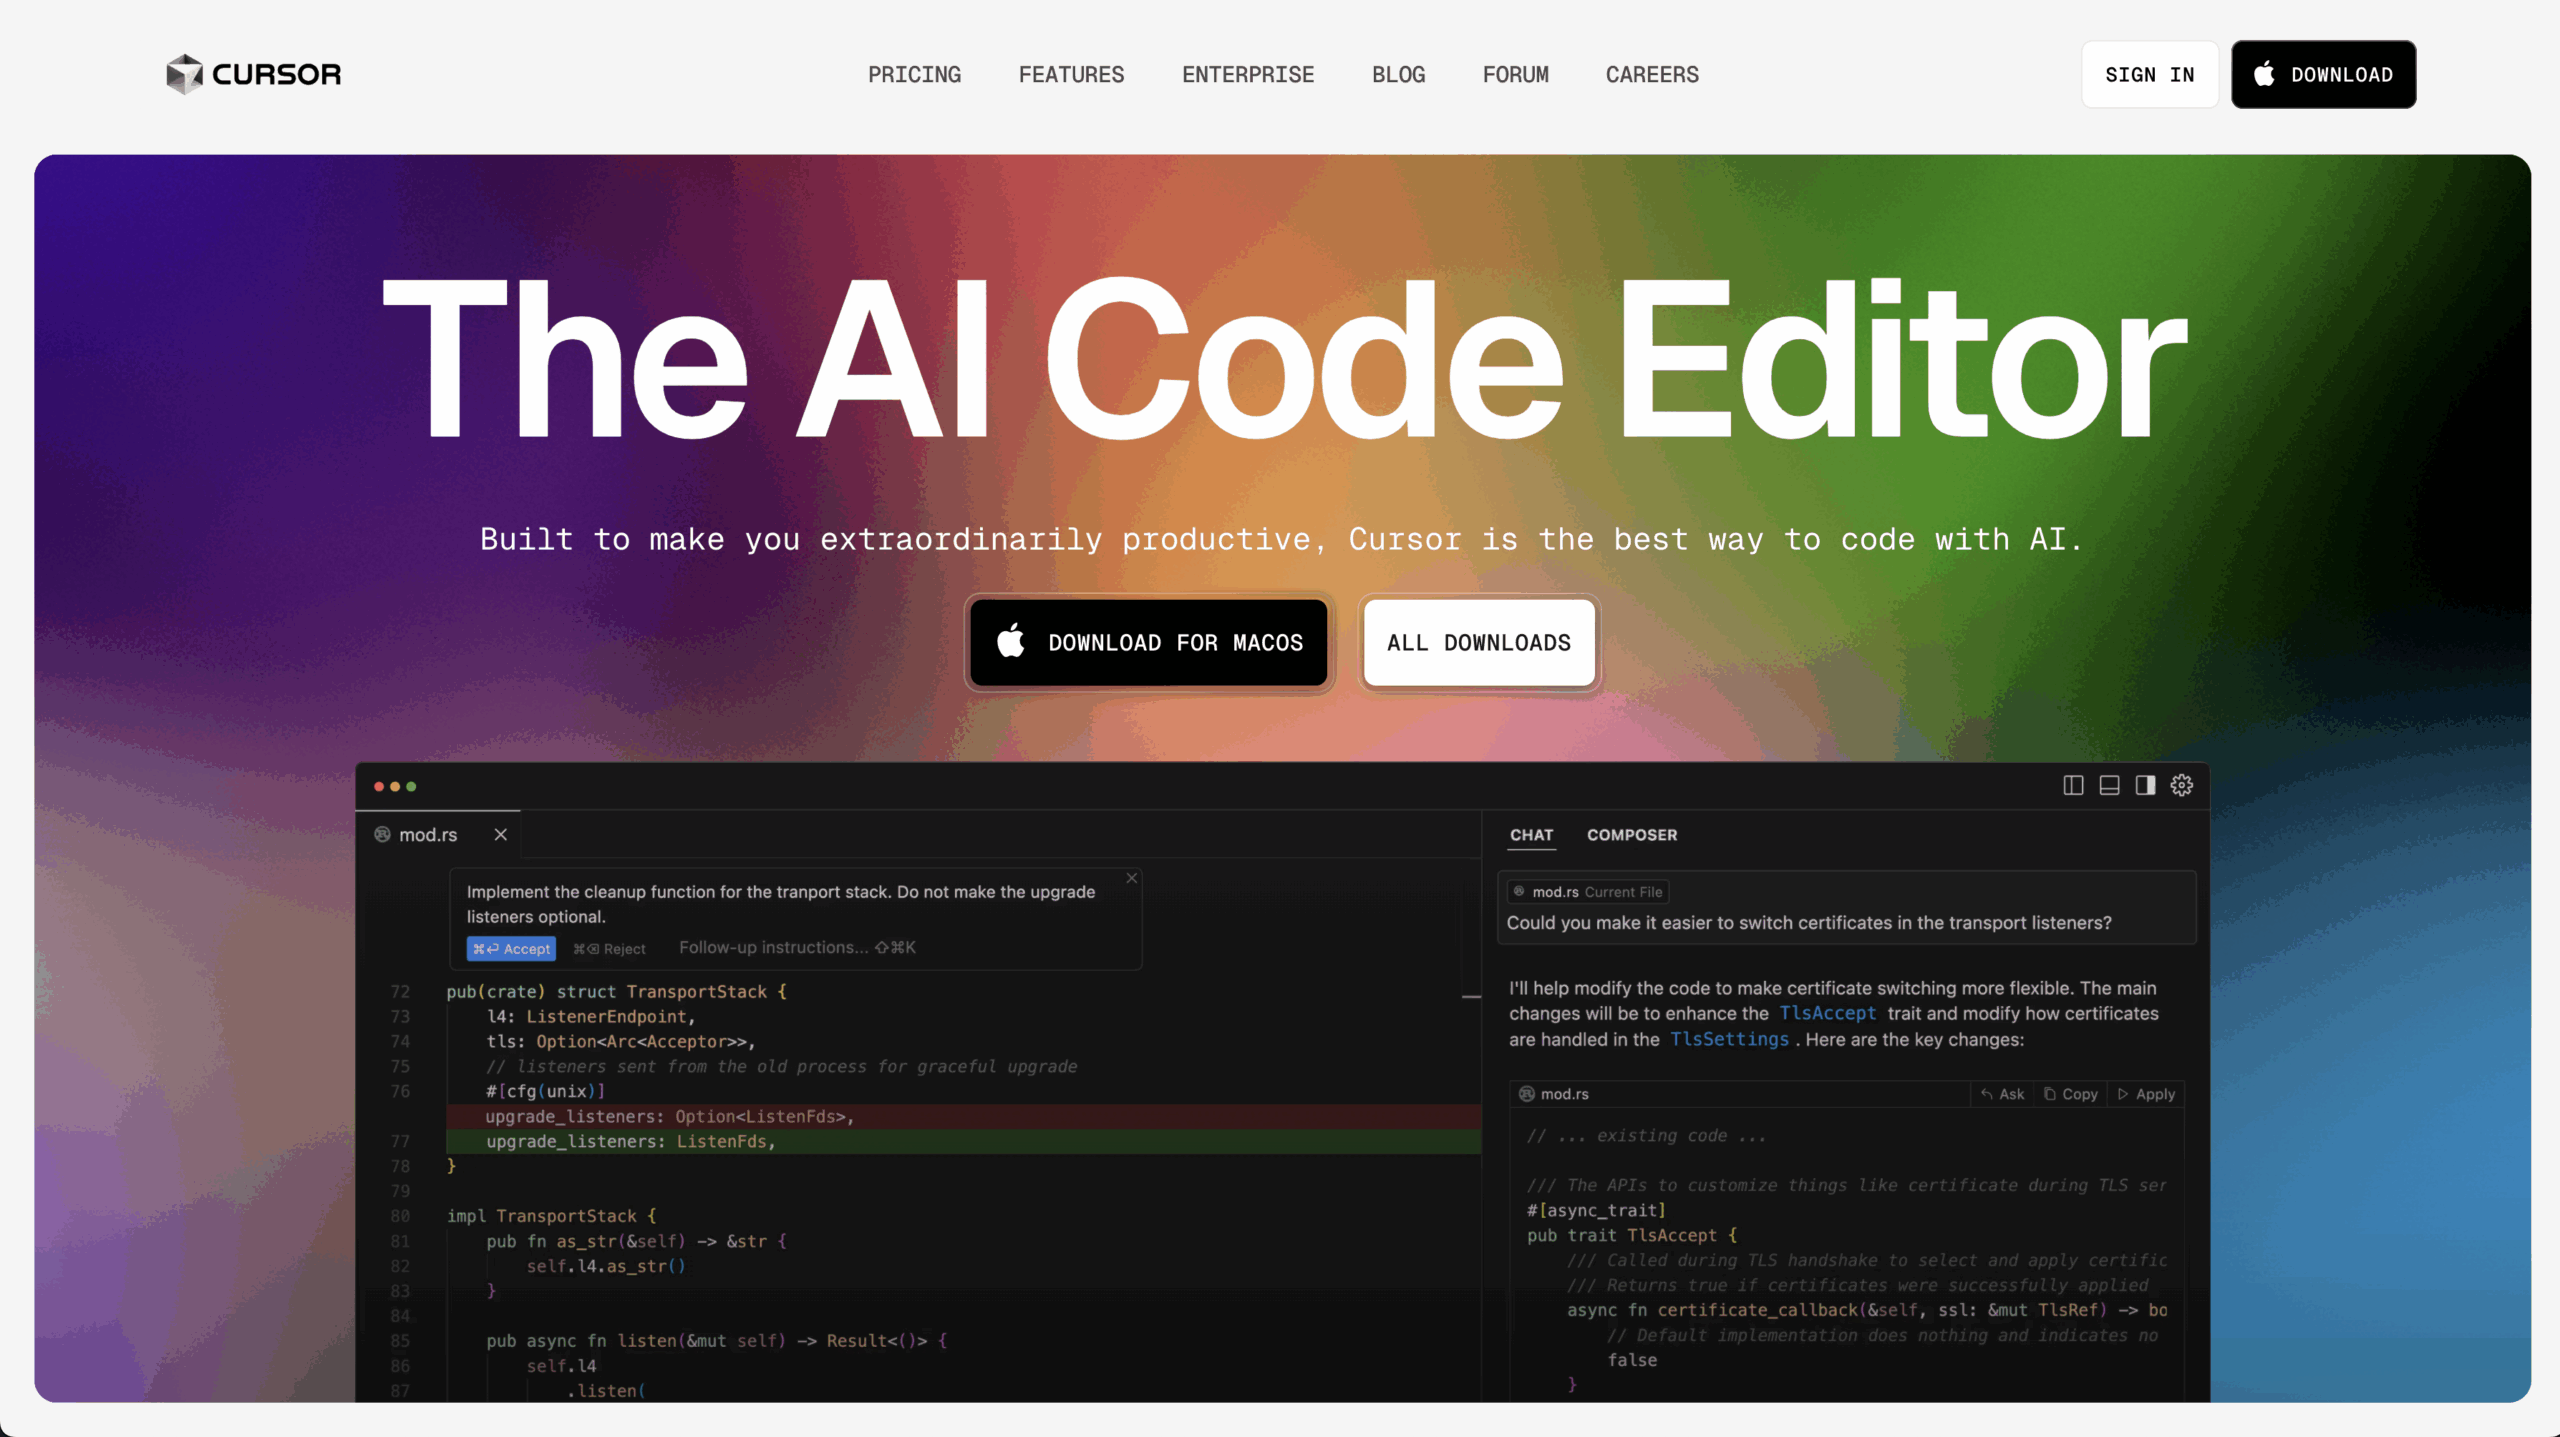Click the Sign In button
The height and width of the screenshot is (1437, 2560).
[2149, 75]
